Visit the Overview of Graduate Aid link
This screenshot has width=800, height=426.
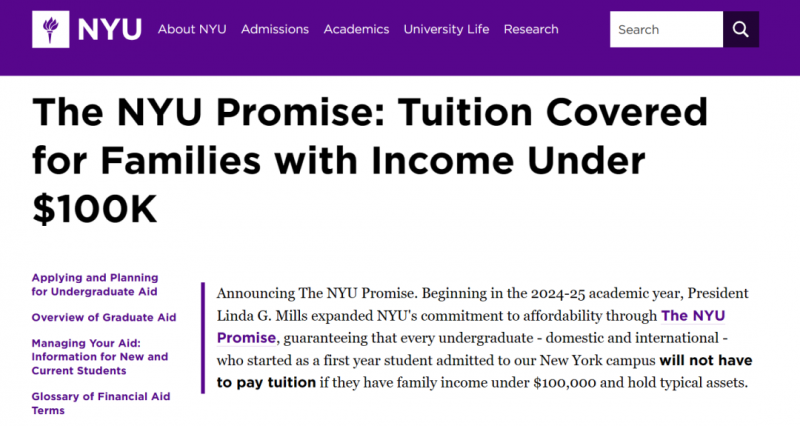click(104, 317)
